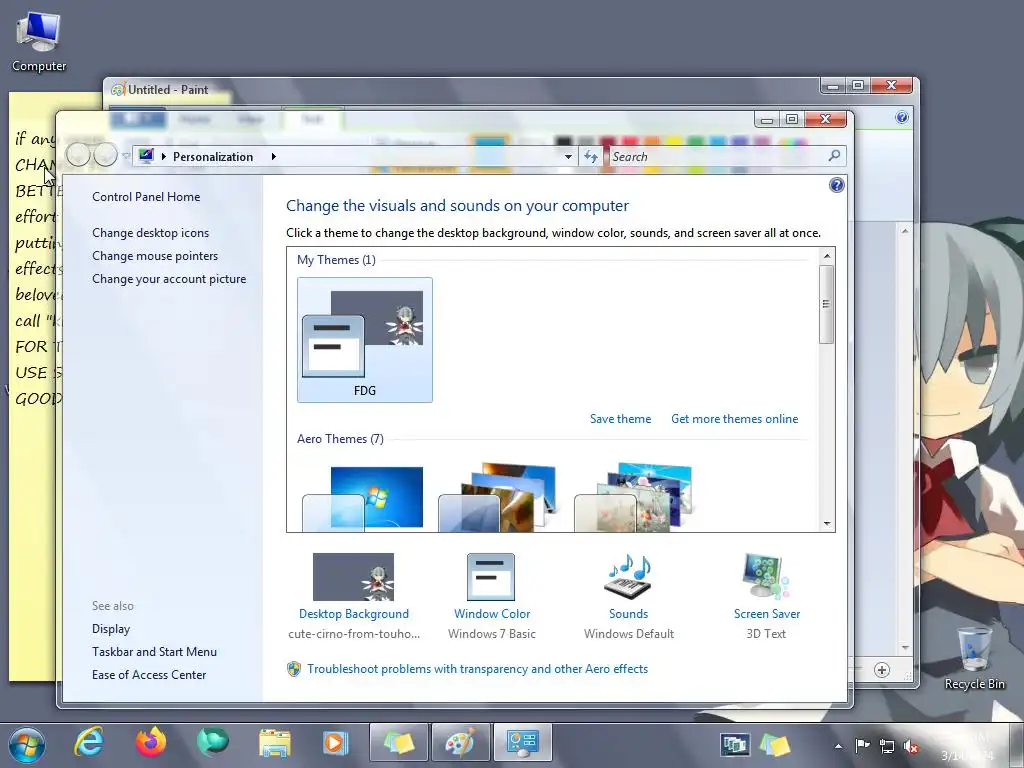Viewport: 1024px width, 768px height.
Task: Open Window Color link
Action: [x=492, y=614]
